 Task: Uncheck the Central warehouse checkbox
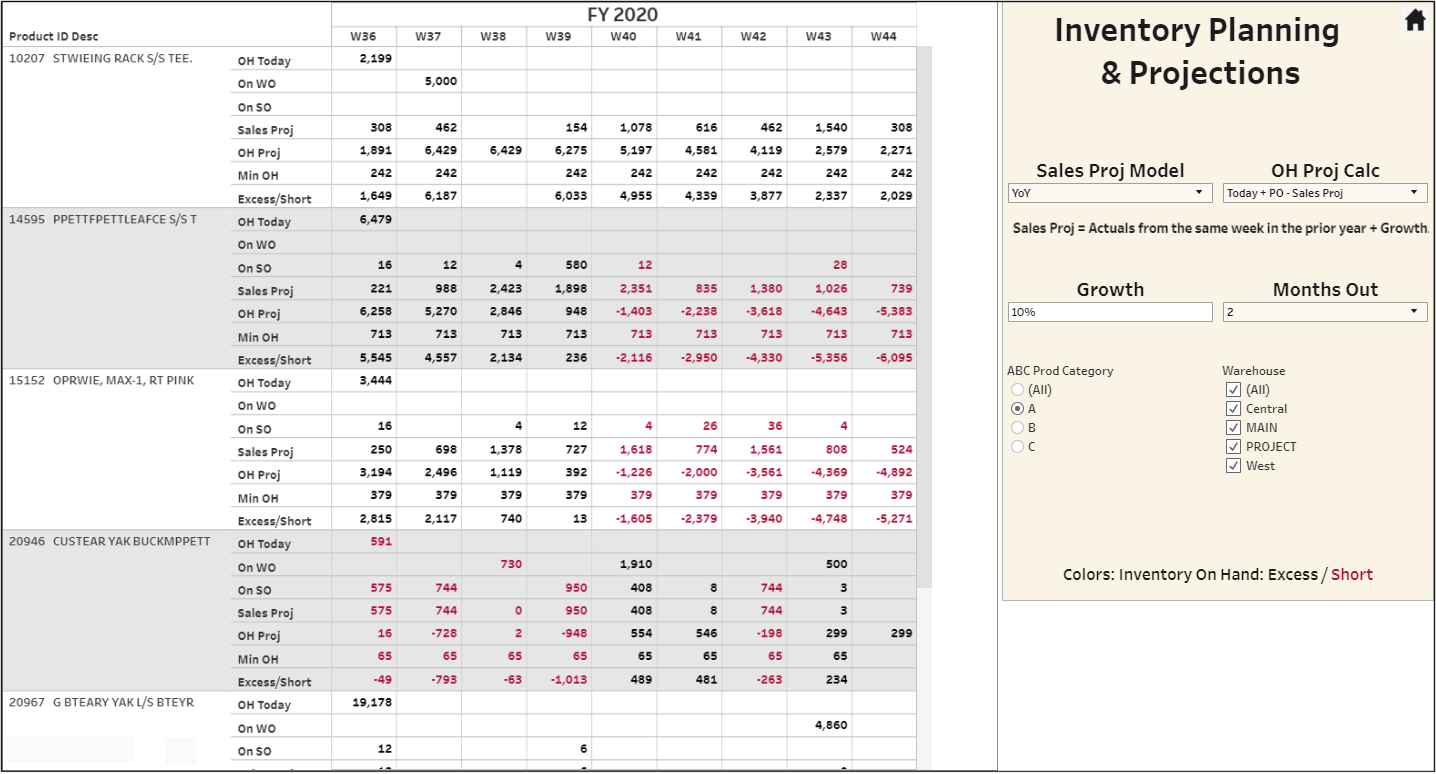click(x=1234, y=409)
